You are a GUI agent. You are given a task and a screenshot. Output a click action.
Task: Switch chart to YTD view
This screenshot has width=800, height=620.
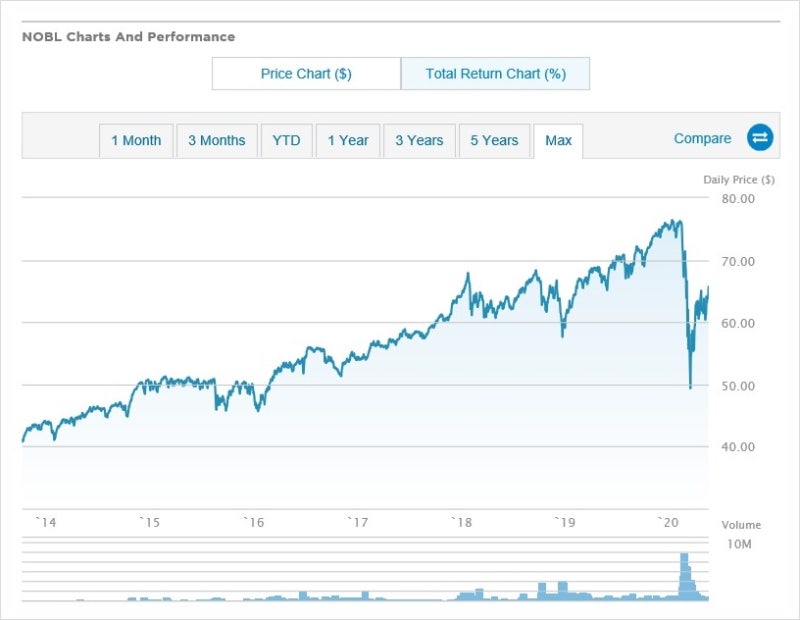(287, 140)
